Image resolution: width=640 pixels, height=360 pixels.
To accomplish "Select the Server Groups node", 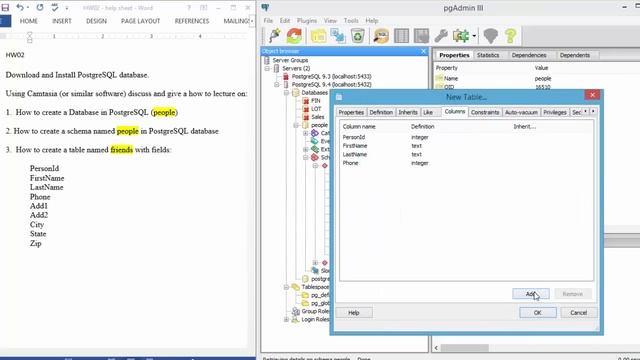I will [290, 60].
